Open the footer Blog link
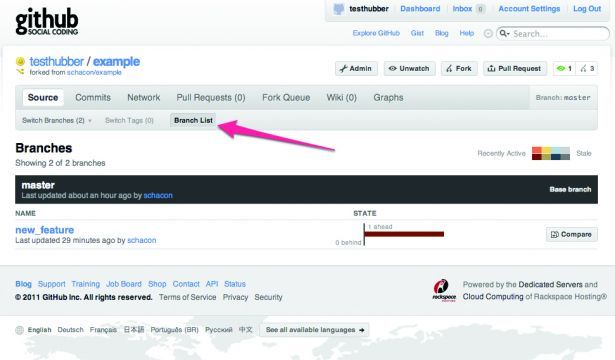The image size is (615, 360). [23, 284]
